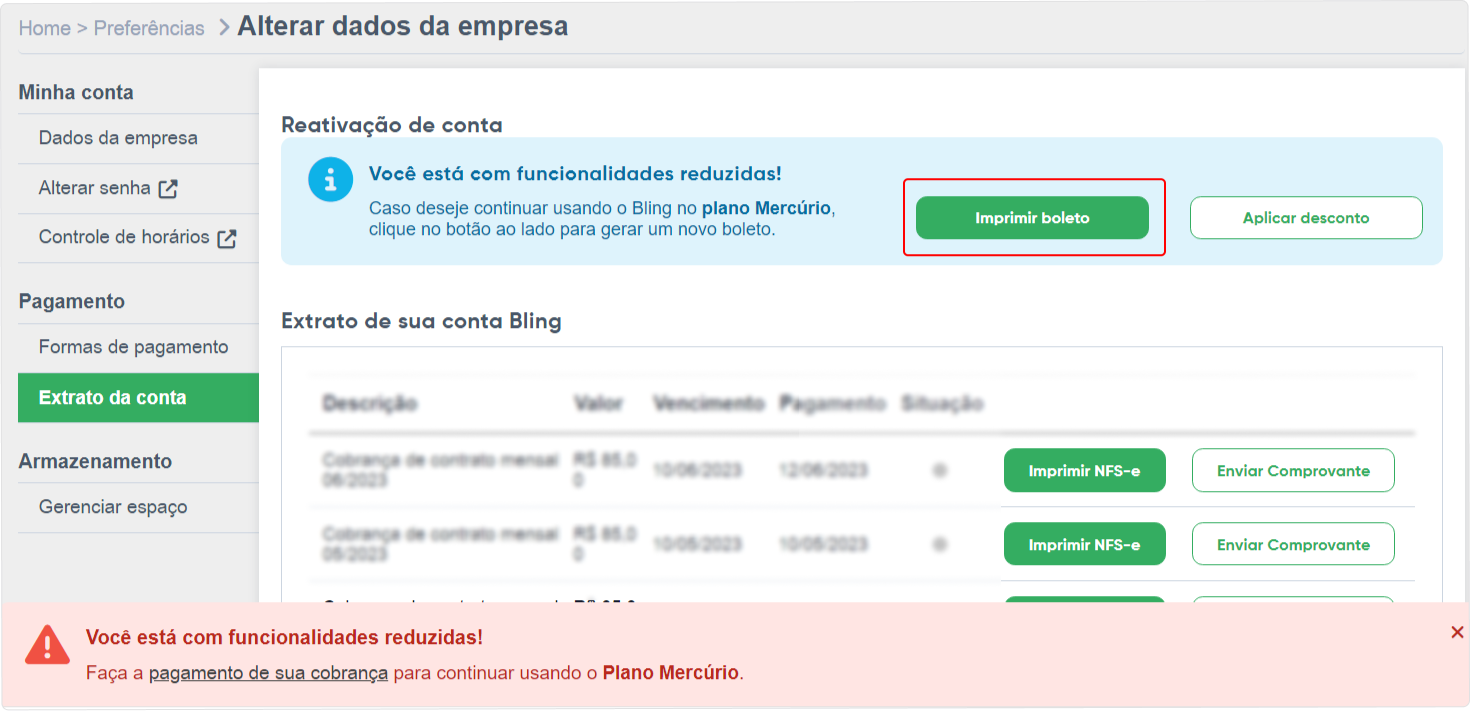Click Plano Mercúrio text in red banner
The image size is (1470, 711).
tap(671, 673)
